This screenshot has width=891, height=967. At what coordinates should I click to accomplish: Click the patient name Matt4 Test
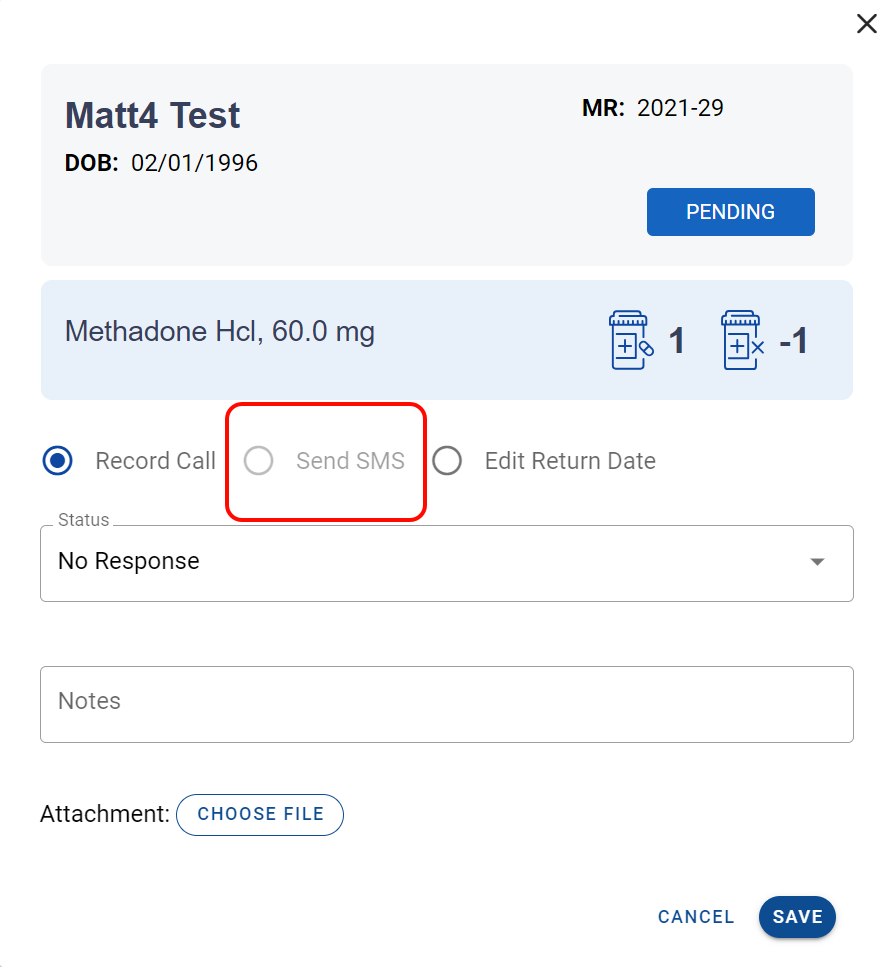[x=153, y=115]
